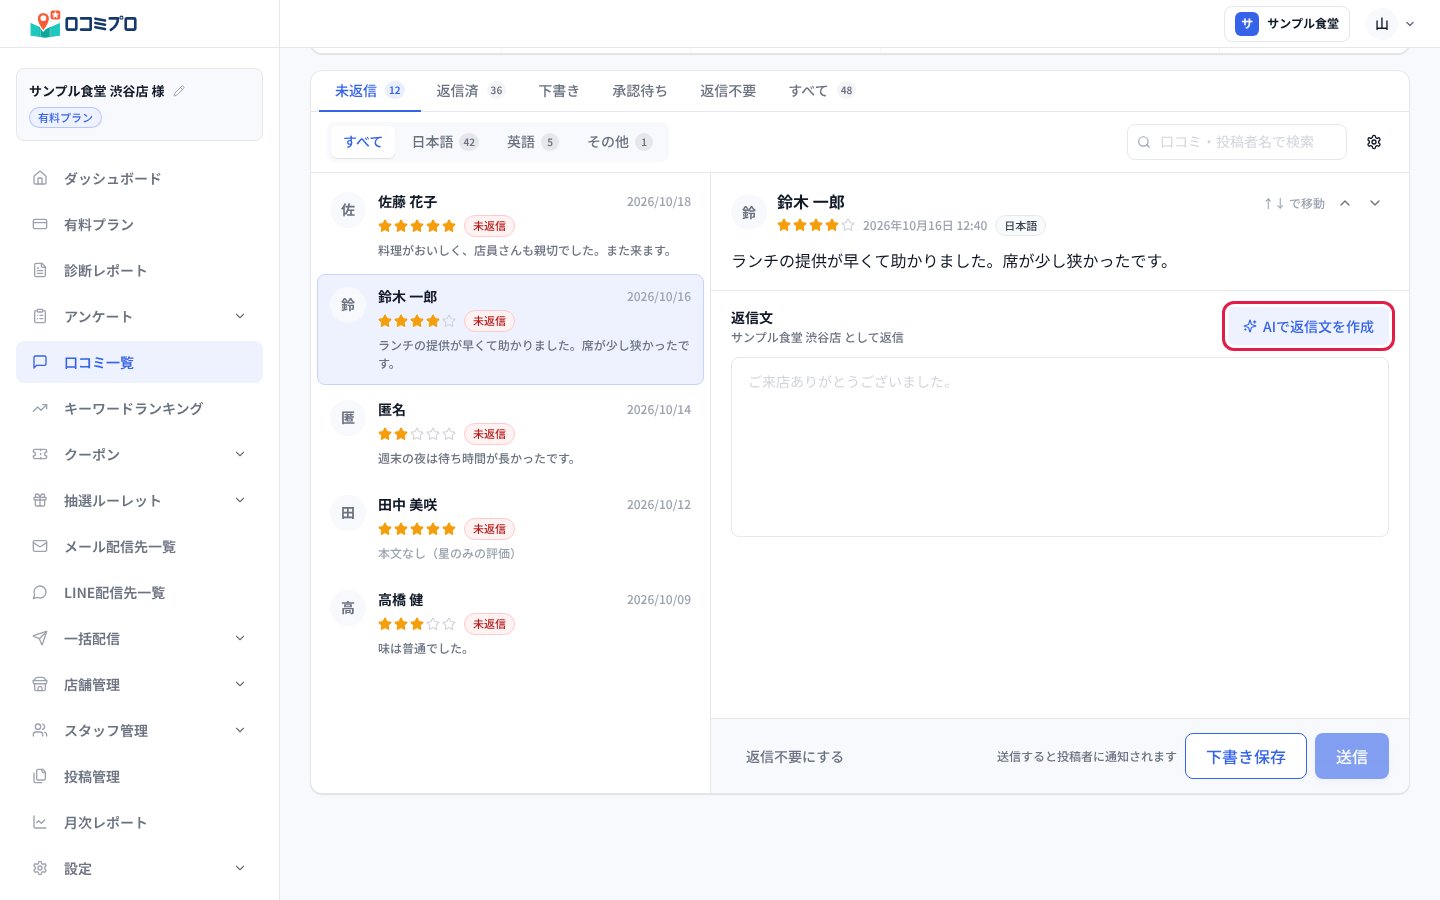Click the アンケート clipboard icon
Viewport: 1440px width, 900px height.
click(40, 316)
